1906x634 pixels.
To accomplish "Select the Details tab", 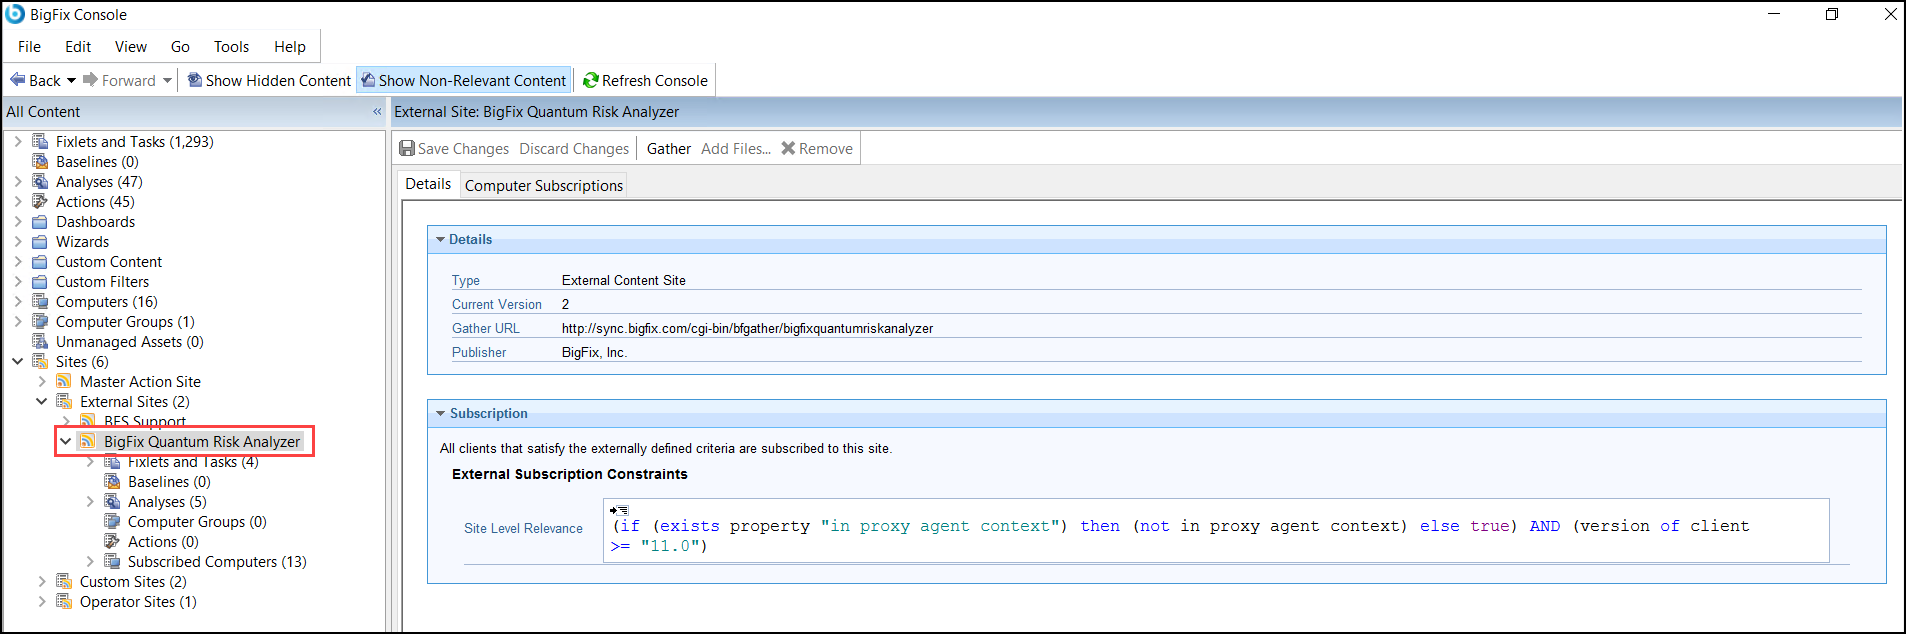I will click(428, 184).
